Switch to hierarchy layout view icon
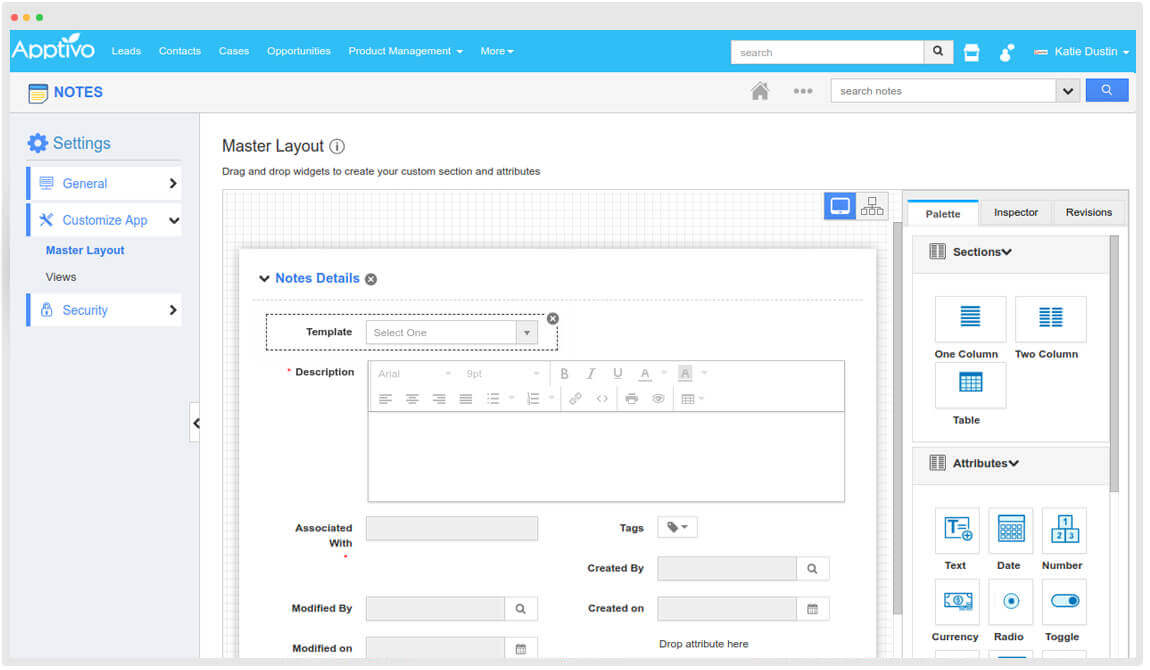Image resolution: width=1150 pixels, height=670 pixels. pyautogui.click(x=872, y=206)
